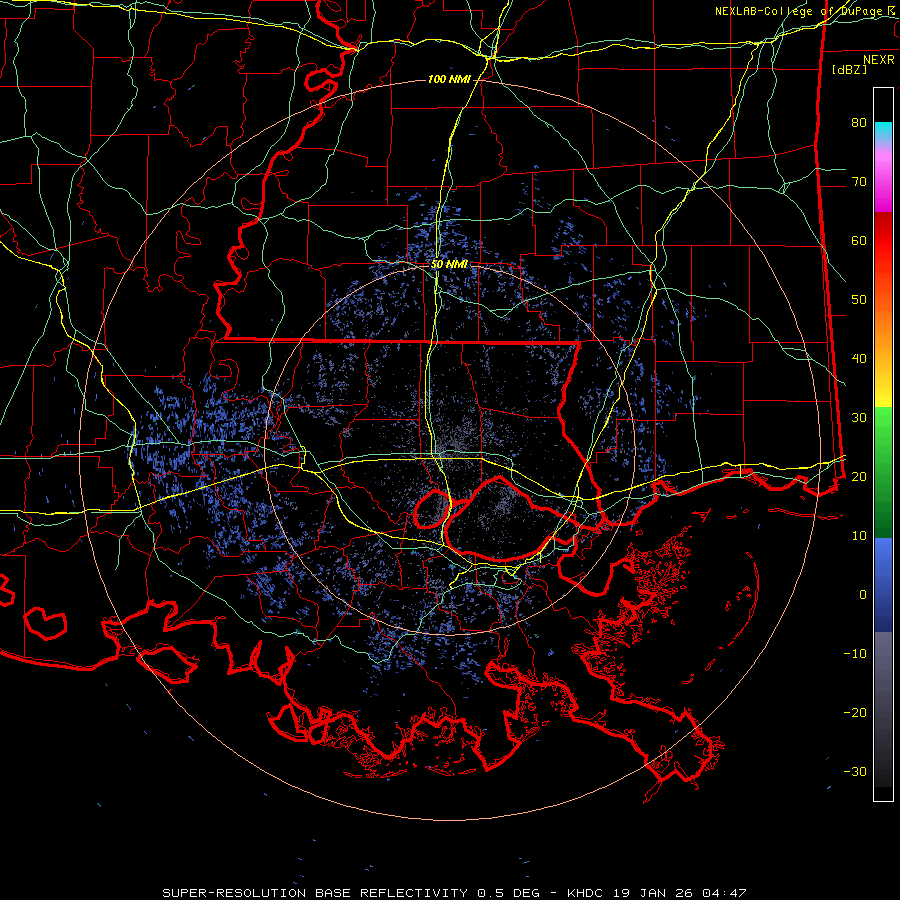
Task: Click the [dBZ] units label
Action: click(x=849, y=69)
